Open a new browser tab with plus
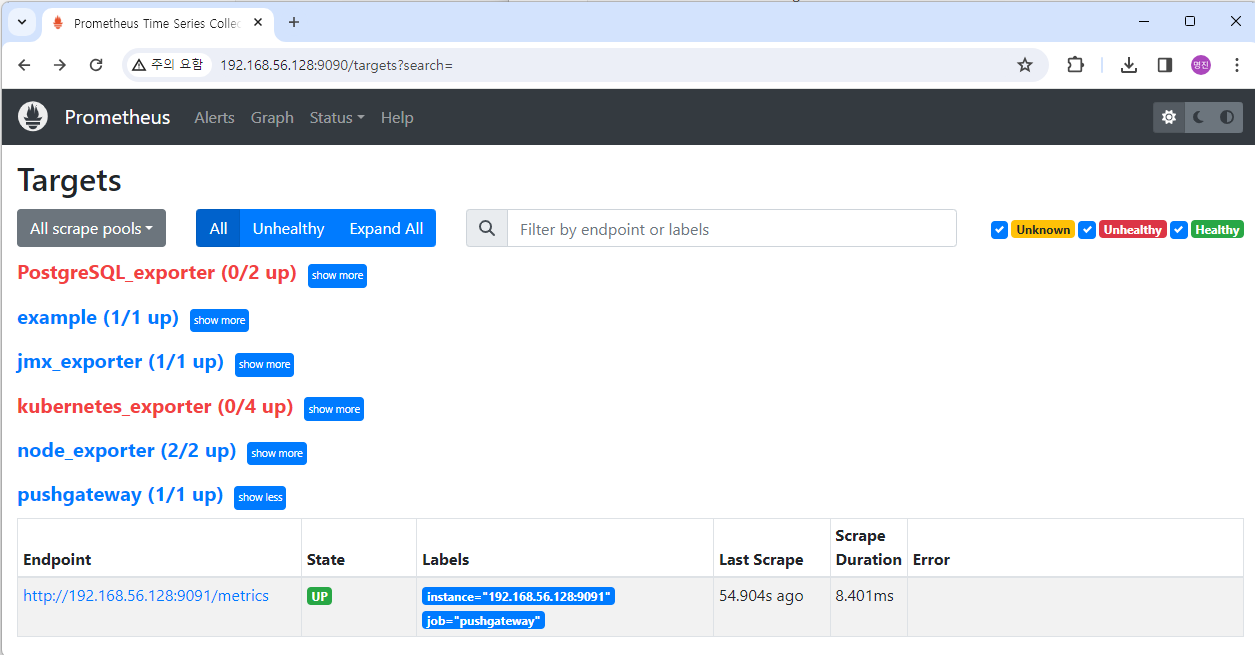 (x=293, y=22)
